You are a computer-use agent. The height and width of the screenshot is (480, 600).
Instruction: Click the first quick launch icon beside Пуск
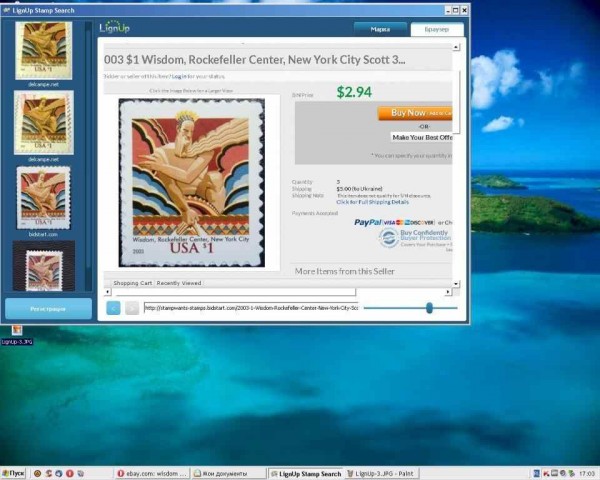(x=37, y=473)
